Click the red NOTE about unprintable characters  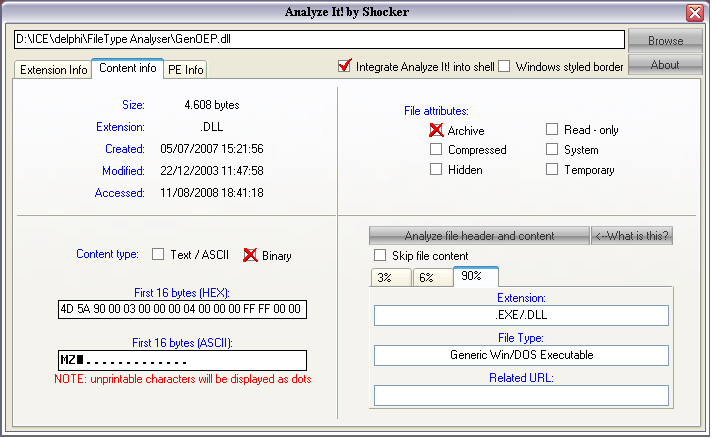point(183,379)
